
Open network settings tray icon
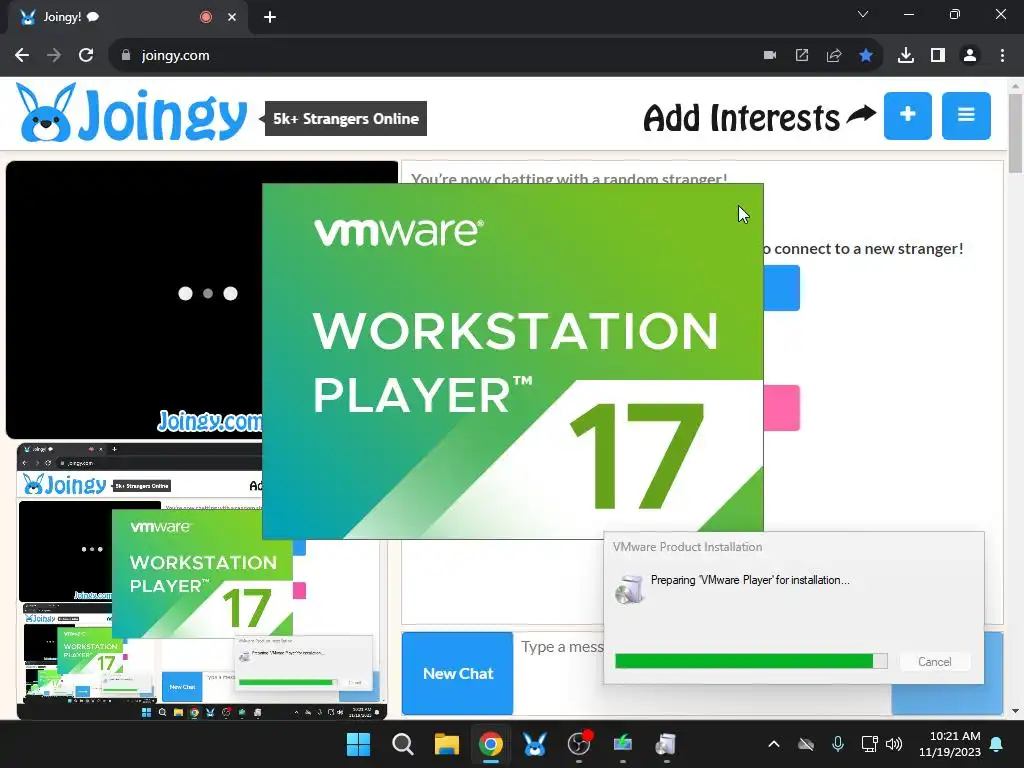coord(869,744)
